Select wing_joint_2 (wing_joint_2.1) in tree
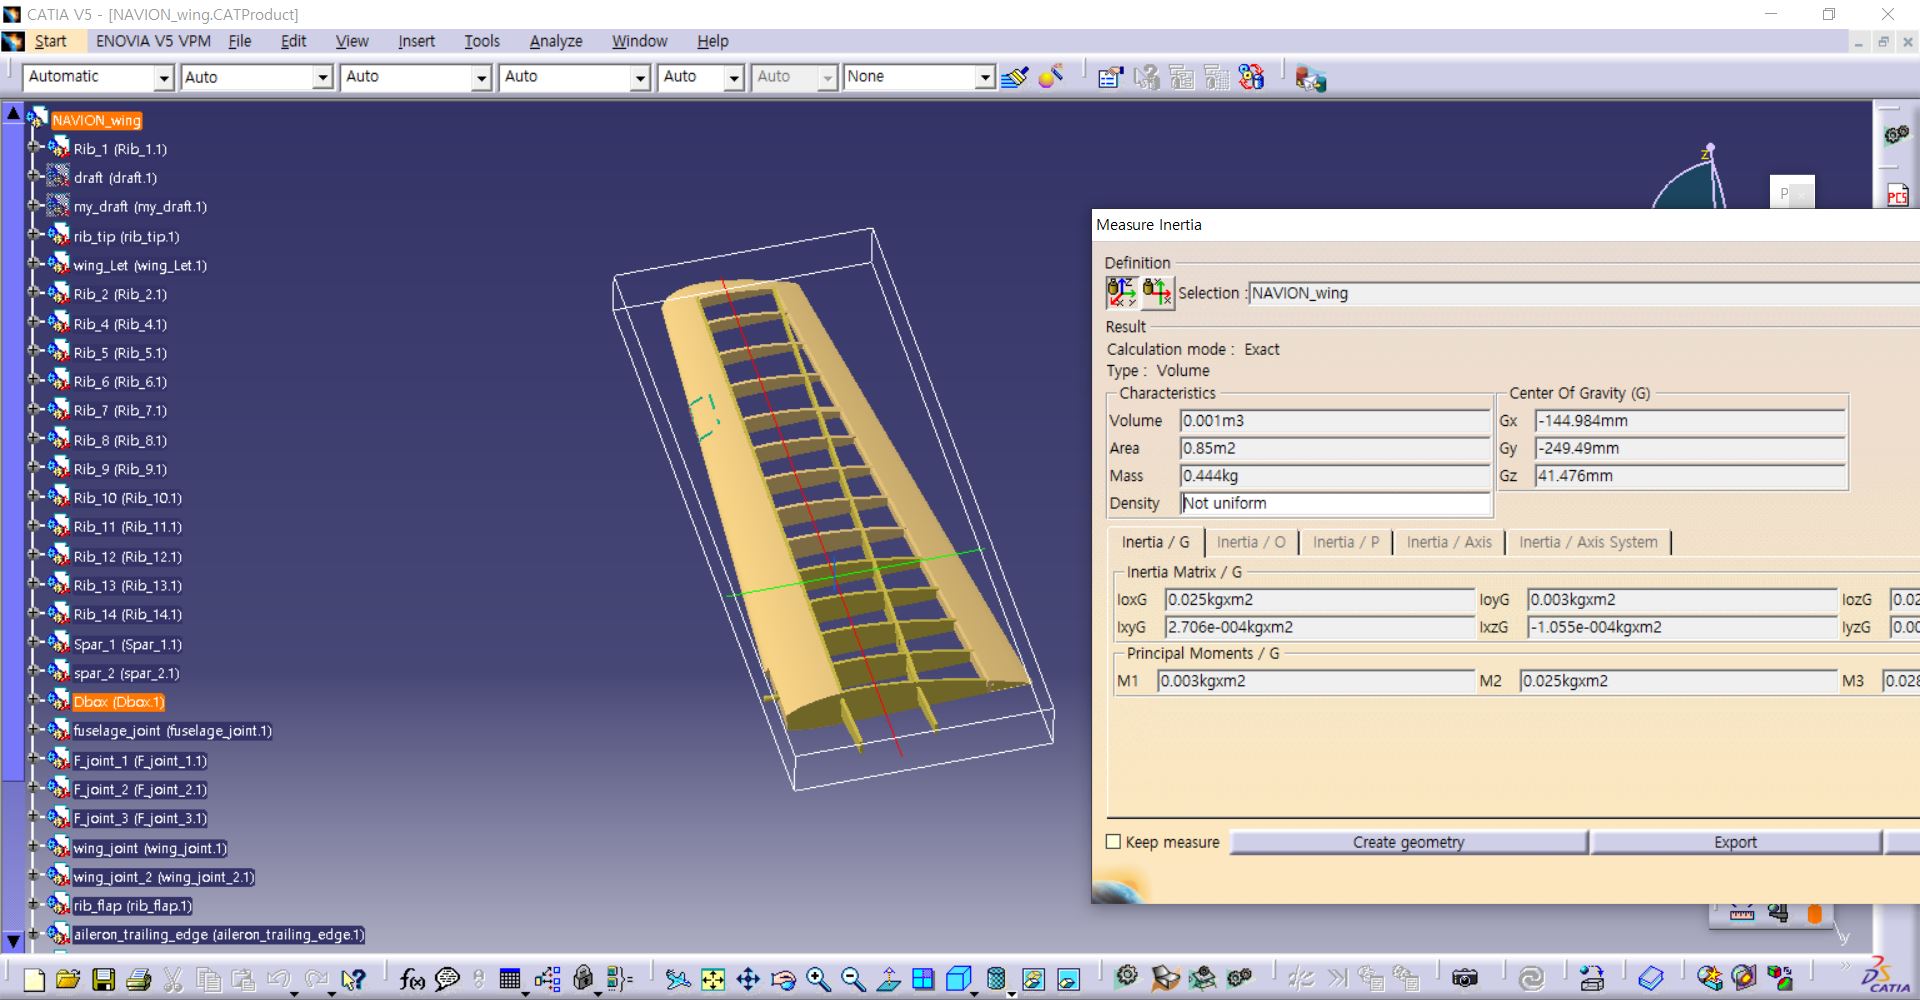Screen dimensions: 1920x1000 pos(163,877)
